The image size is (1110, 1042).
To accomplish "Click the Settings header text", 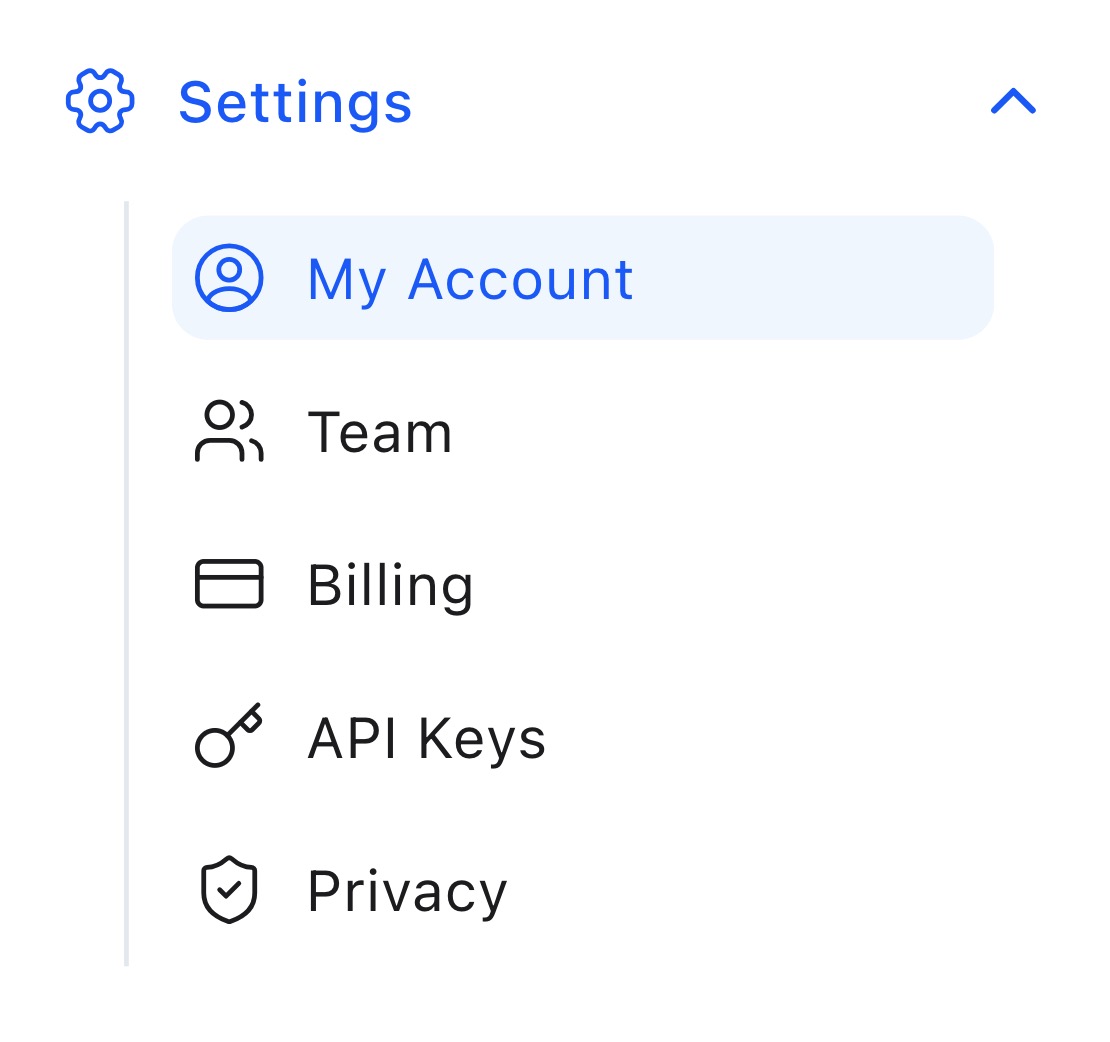I will pos(295,102).
